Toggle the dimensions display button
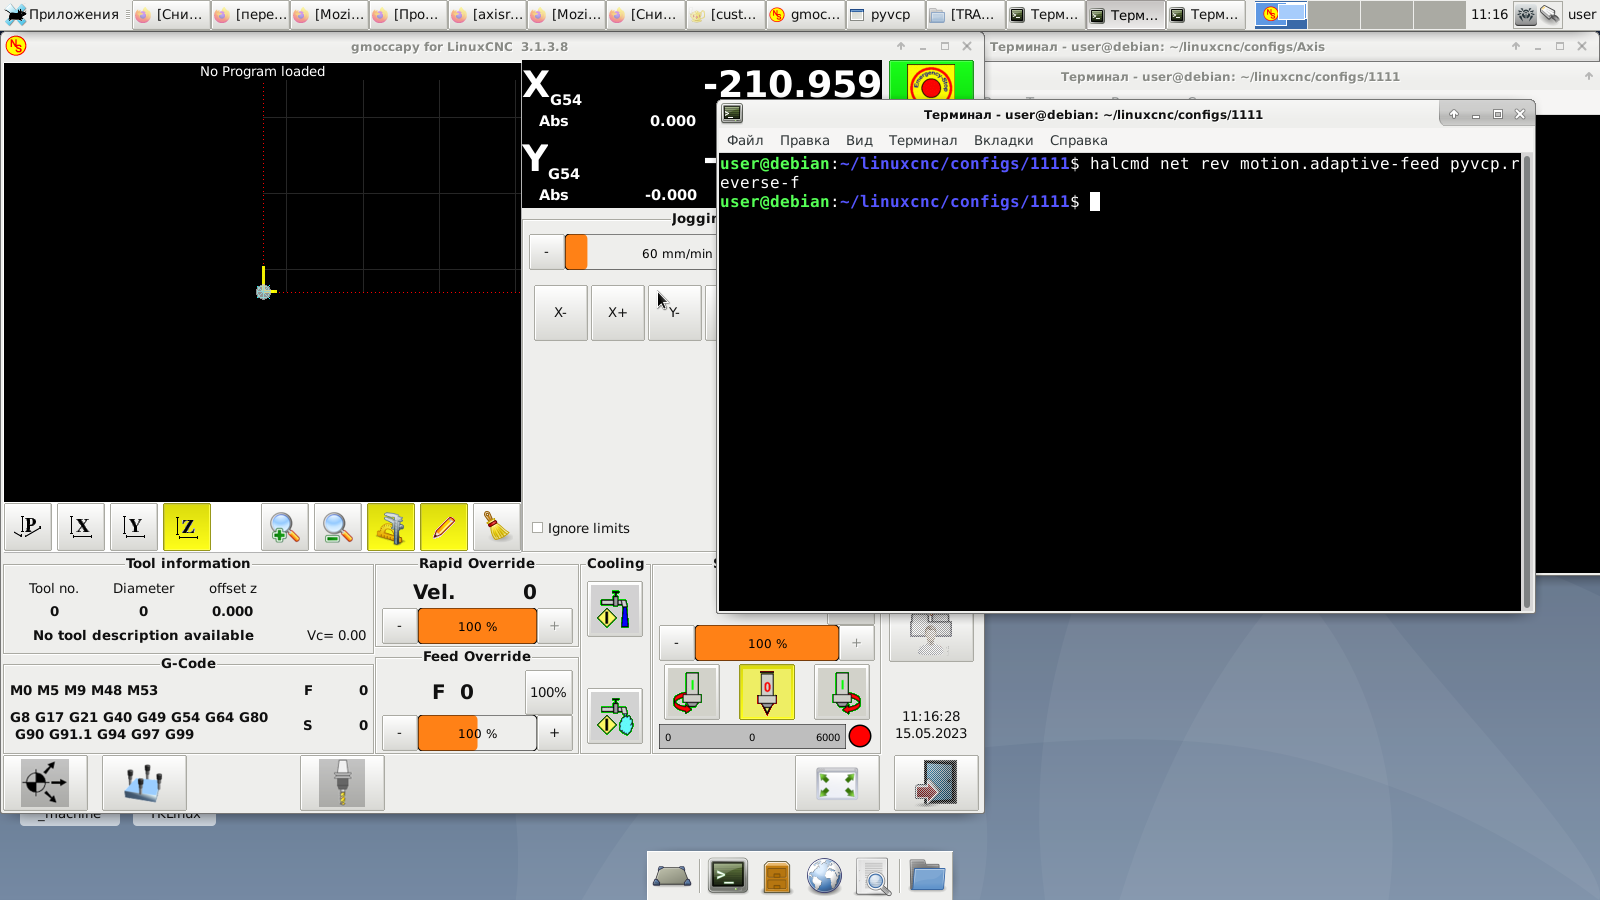The image size is (1600, 900). click(x=391, y=527)
